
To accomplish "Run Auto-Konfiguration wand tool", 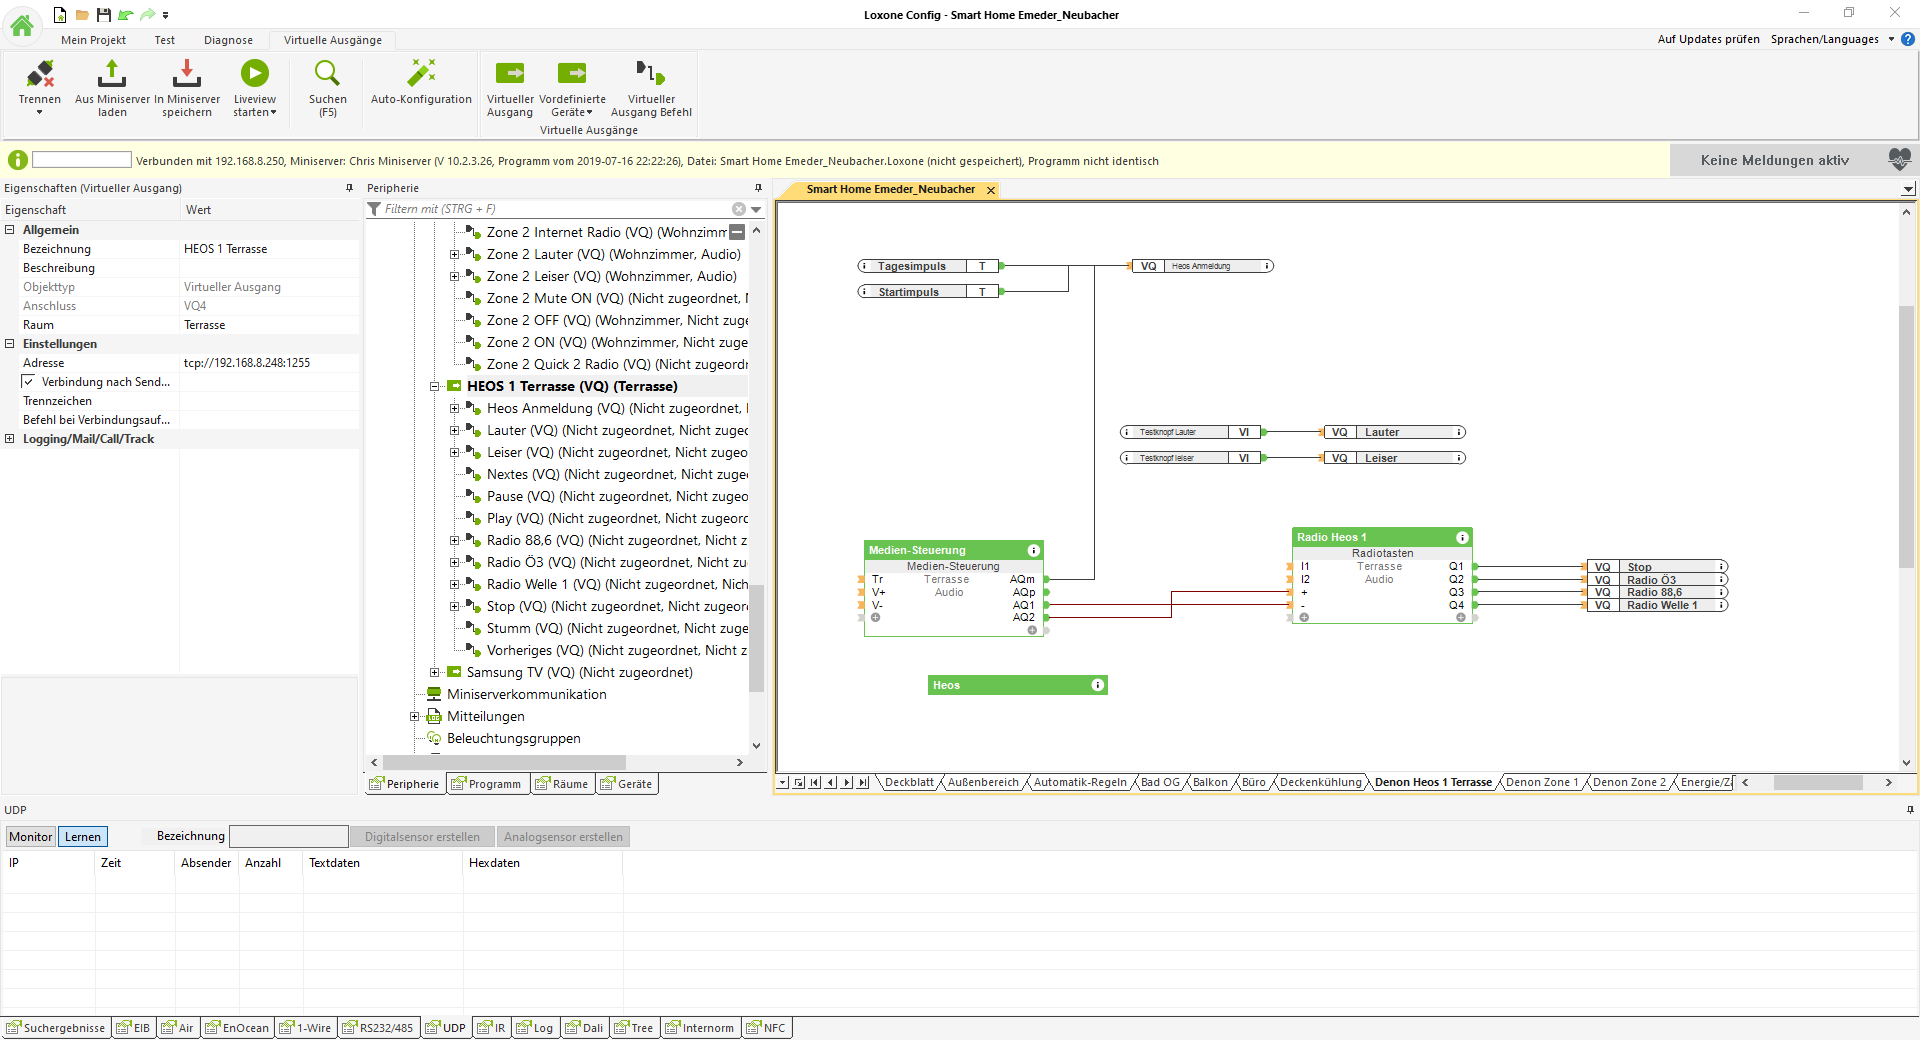I will 421,74.
